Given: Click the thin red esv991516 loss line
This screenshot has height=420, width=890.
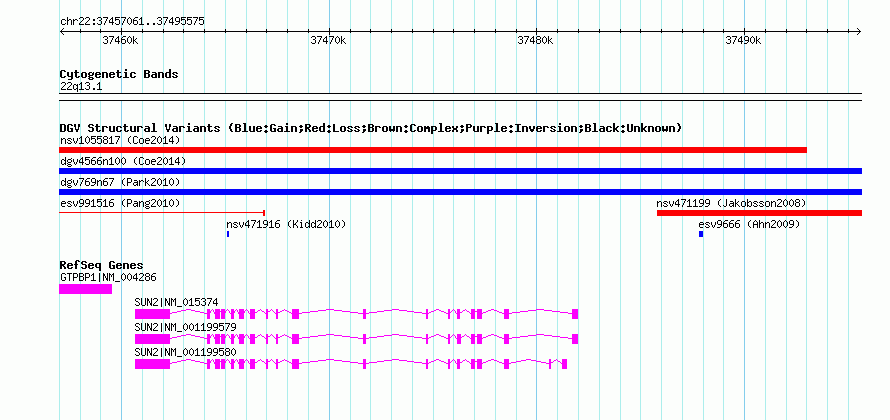Looking at the screenshot, I should tap(162, 213).
